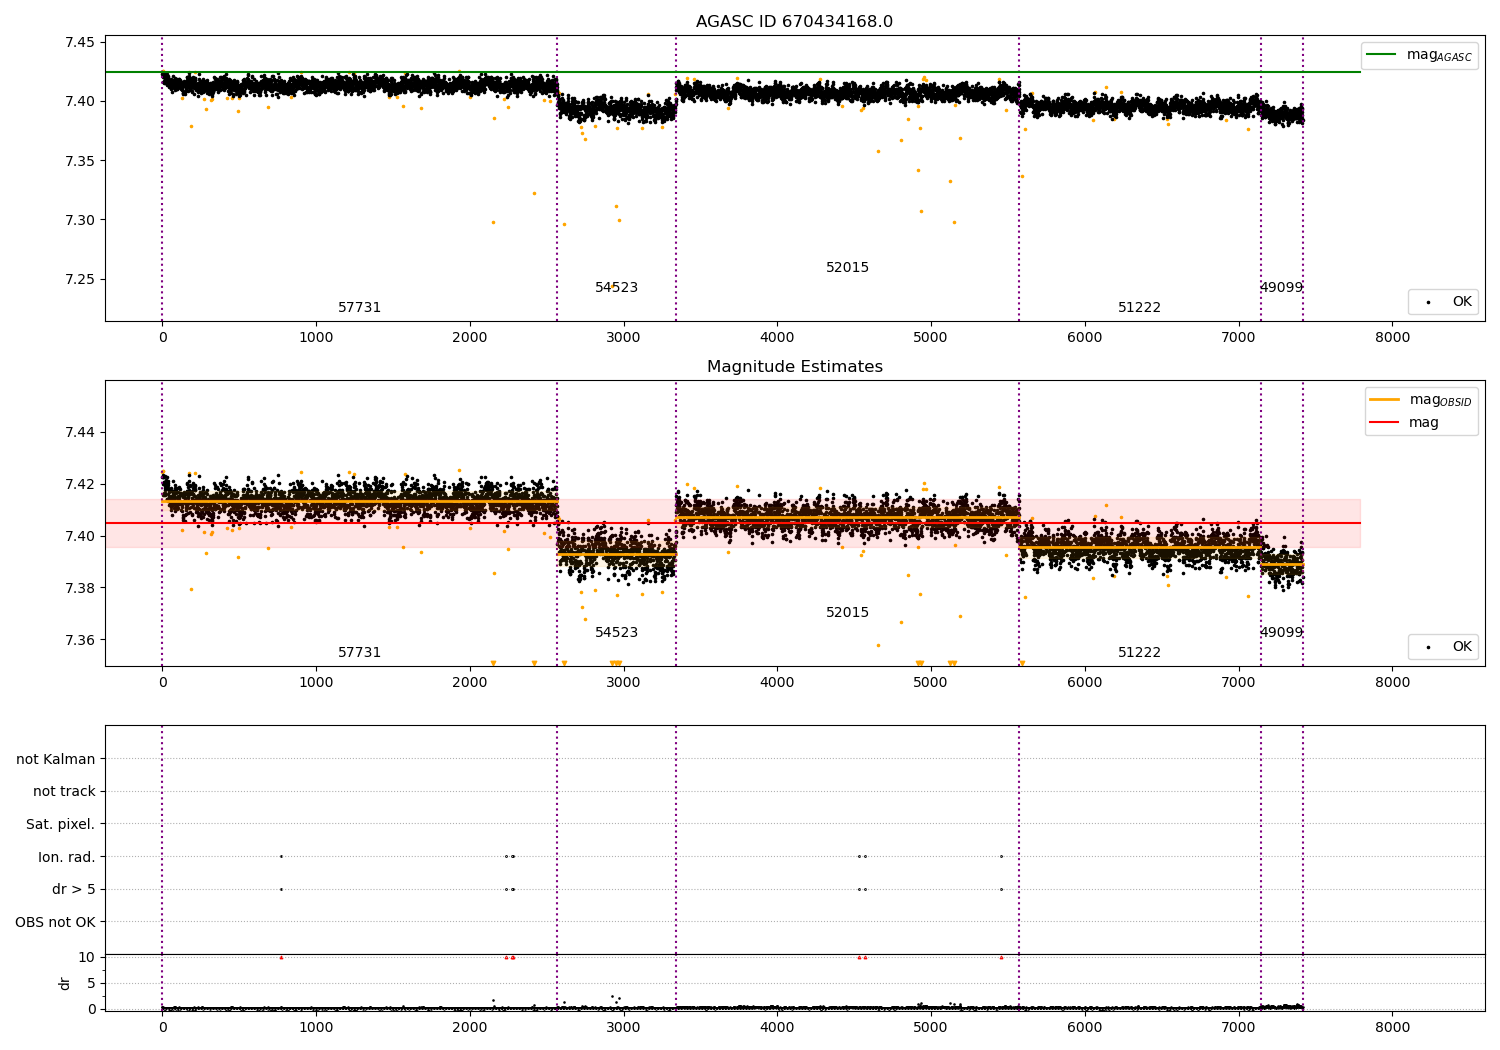Click the 'Magnitude Estimates' subplot title
This screenshot has width=1500, height=1050.
point(794,367)
